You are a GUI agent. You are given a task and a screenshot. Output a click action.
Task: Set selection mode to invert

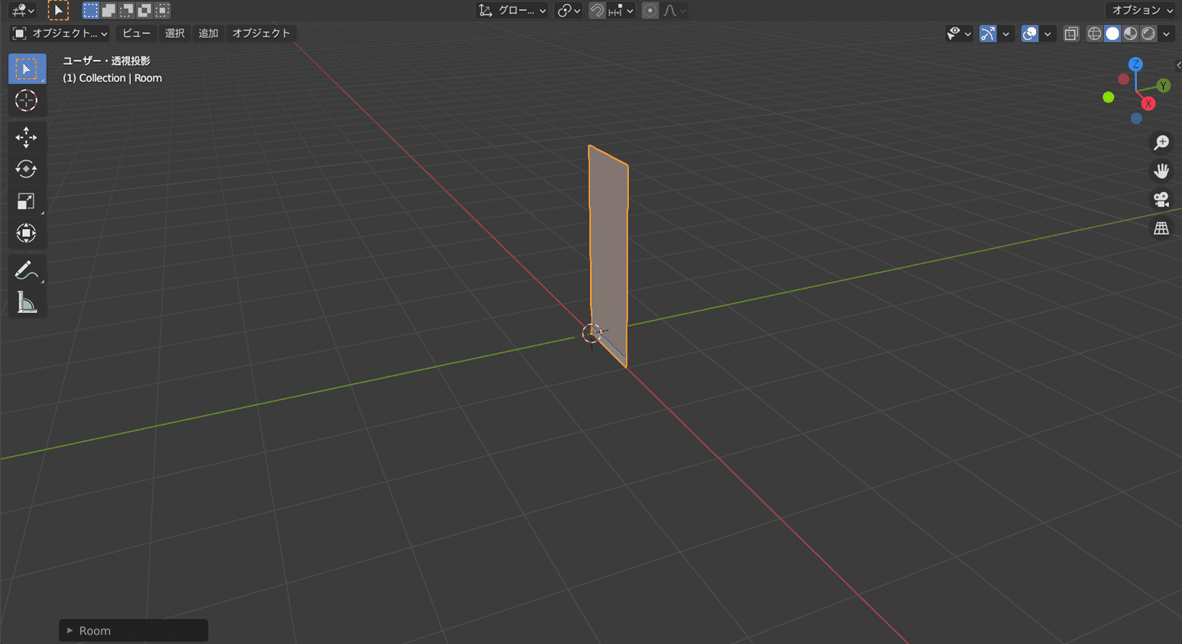coord(145,11)
